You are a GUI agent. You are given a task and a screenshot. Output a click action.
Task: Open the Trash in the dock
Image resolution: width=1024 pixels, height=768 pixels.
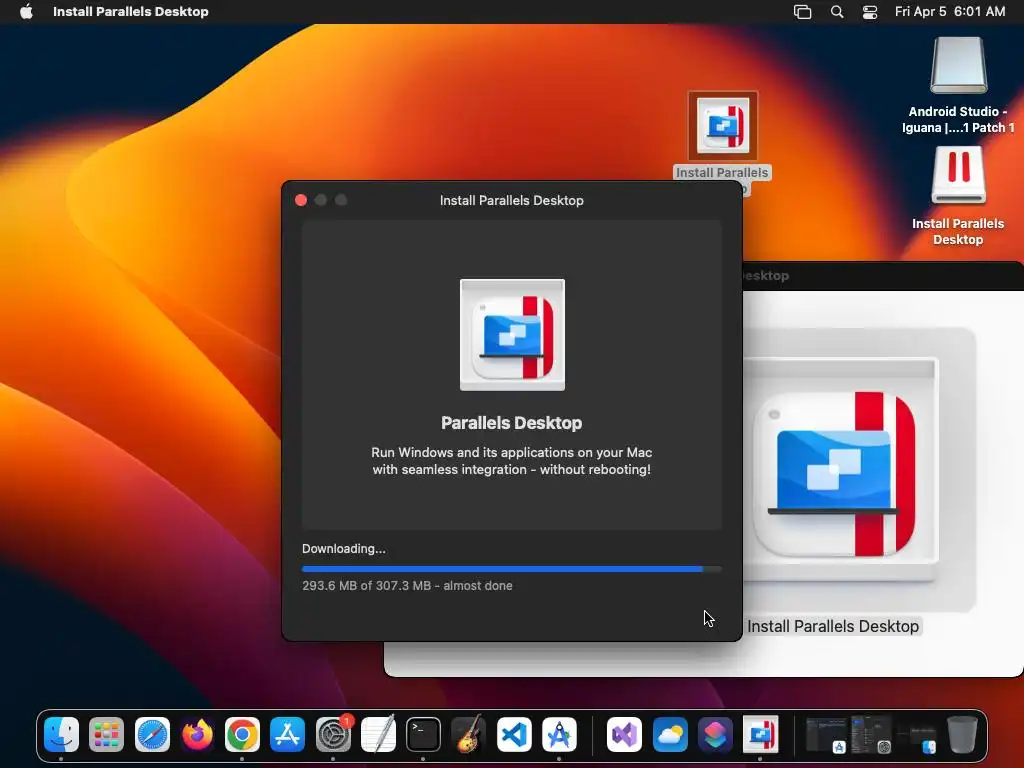962,734
